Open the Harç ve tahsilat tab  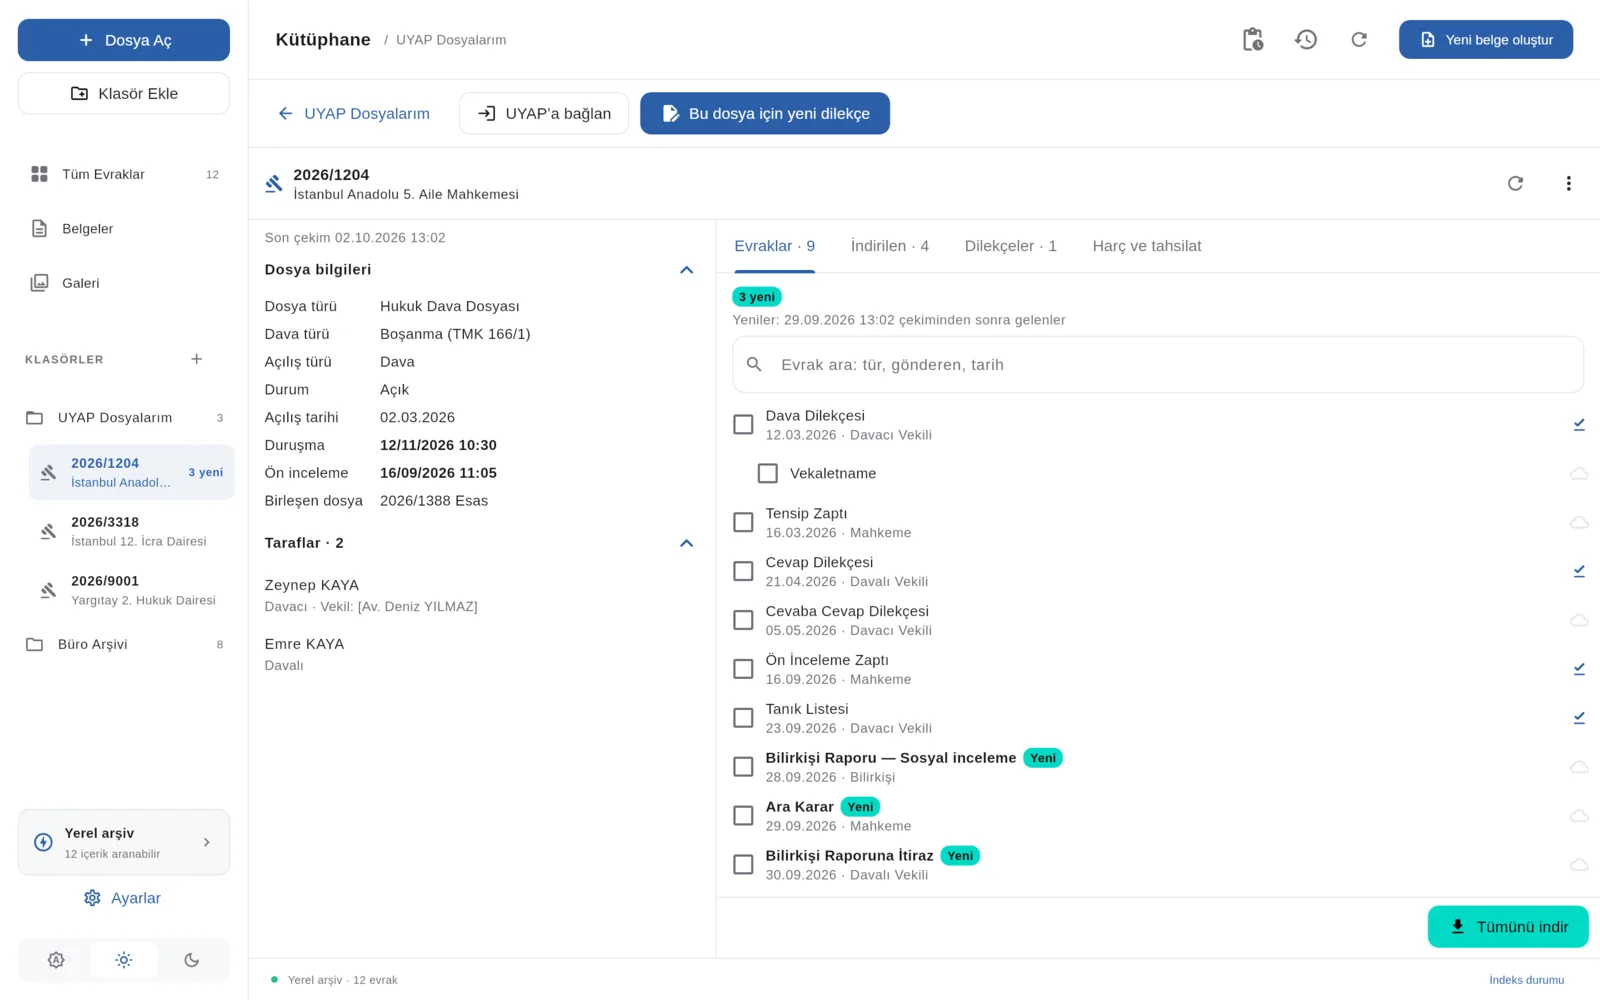[1147, 246]
